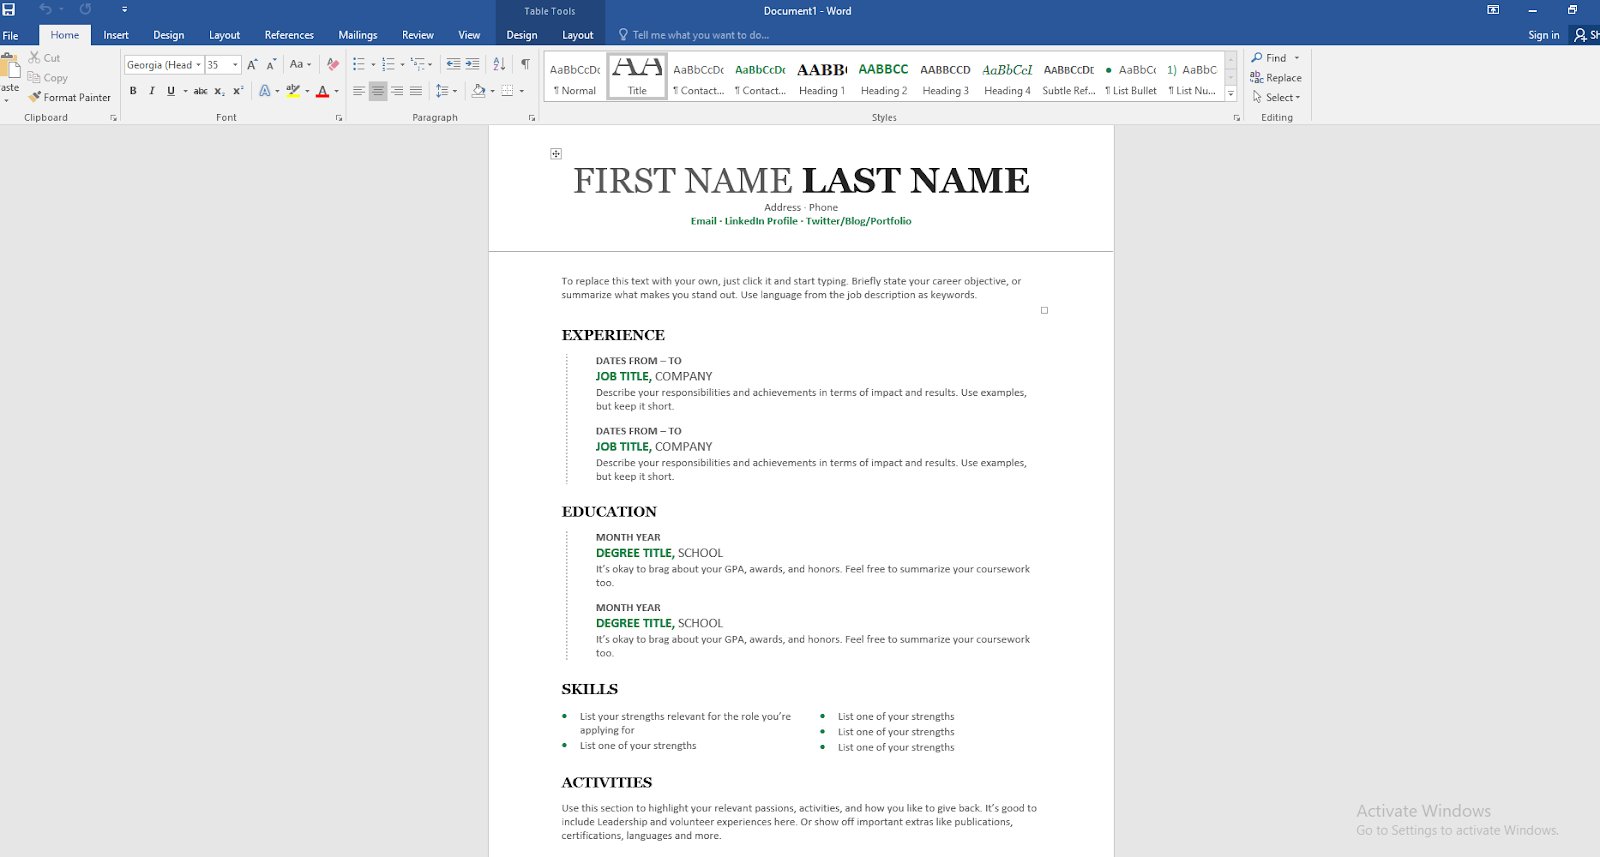Clear all formatting
The height and width of the screenshot is (857, 1600).
click(x=333, y=64)
